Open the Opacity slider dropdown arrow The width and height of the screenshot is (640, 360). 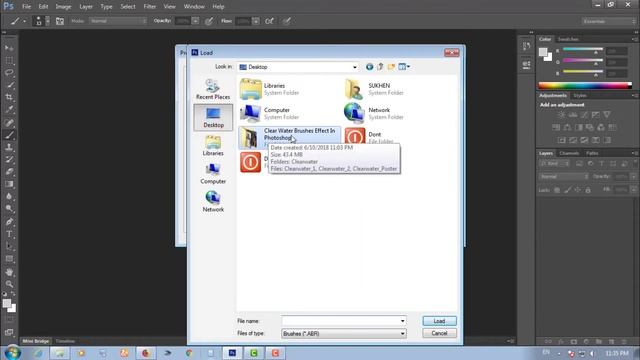[x=196, y=21]
